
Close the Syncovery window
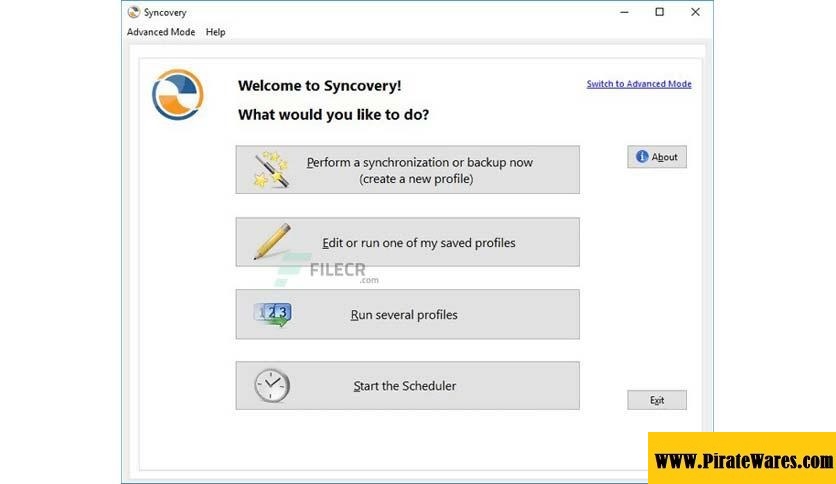click(x=695, y=12)
